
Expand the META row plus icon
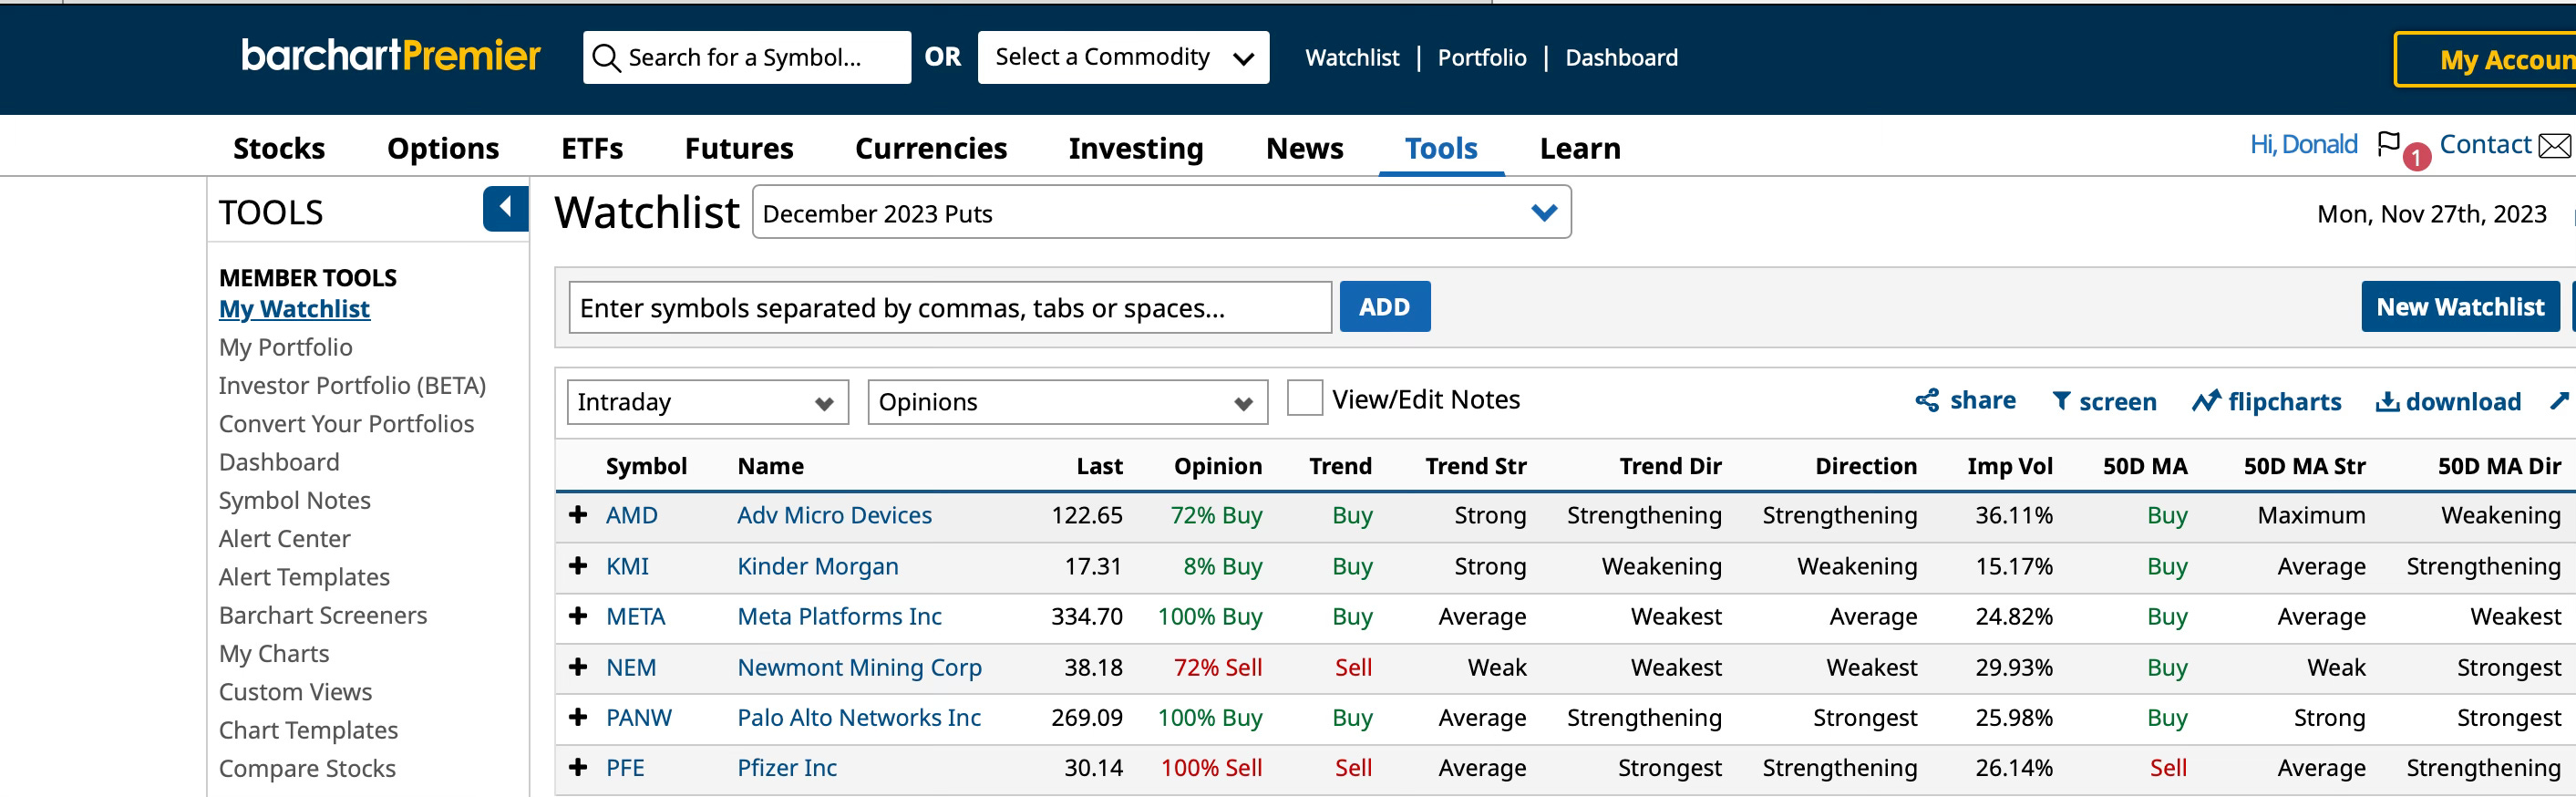click(x=577, y=615)
